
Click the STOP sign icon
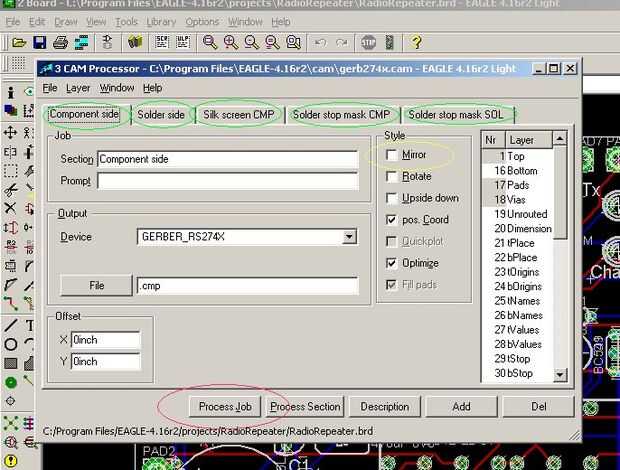click(x=368, y=42)
